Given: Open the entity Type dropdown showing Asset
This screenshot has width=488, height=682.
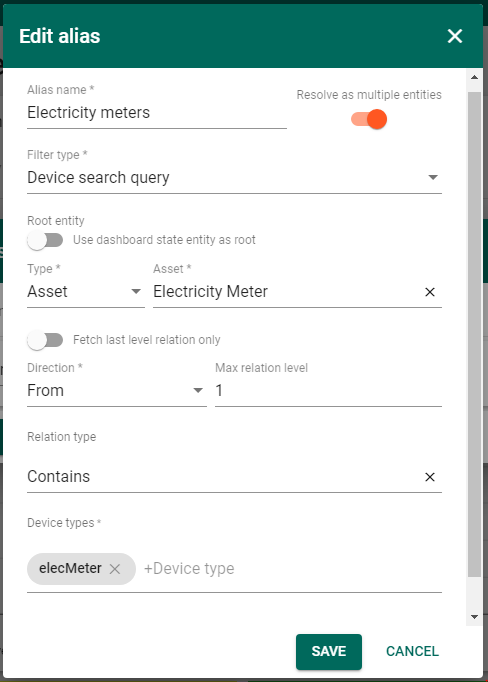Looking at the screenshot, I should [x=86, y=292].
